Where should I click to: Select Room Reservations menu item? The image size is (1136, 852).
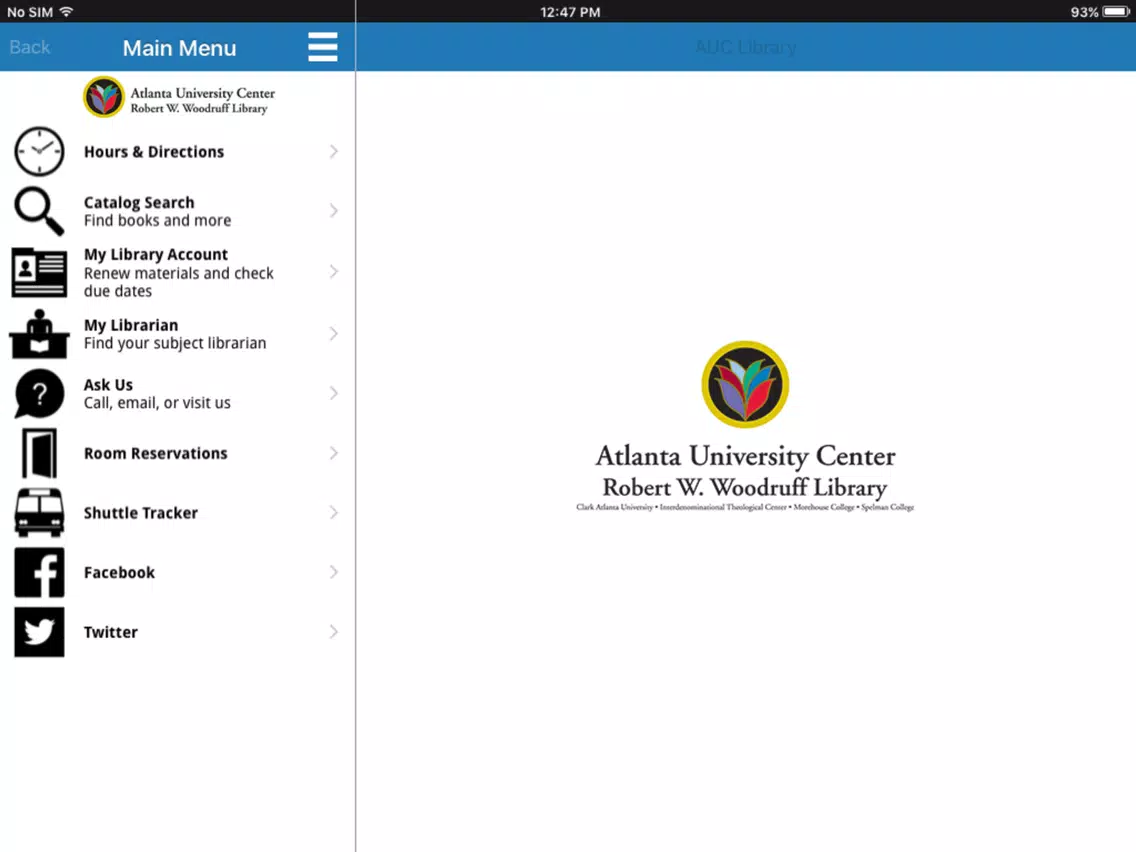(x=178, y=454)
